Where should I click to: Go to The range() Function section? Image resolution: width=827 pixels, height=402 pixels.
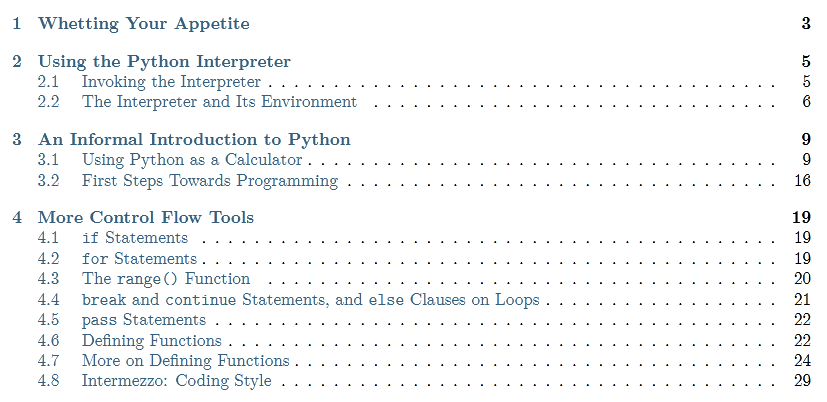pyautogui.click(x=166, y=278)
